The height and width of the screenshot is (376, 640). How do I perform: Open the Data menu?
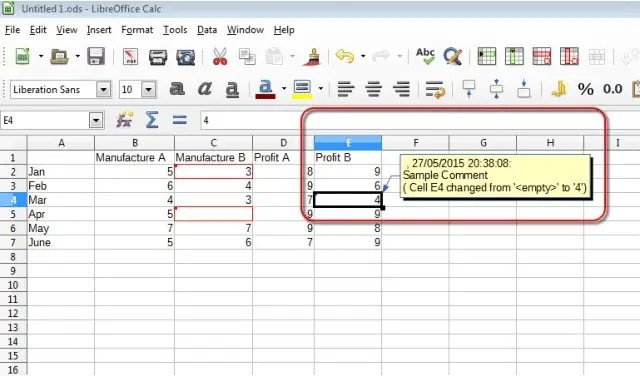[207, 30]
